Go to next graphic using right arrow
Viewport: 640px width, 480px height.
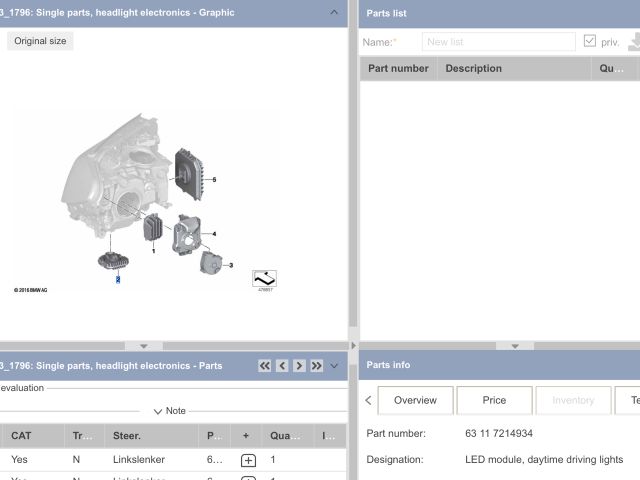299,366
